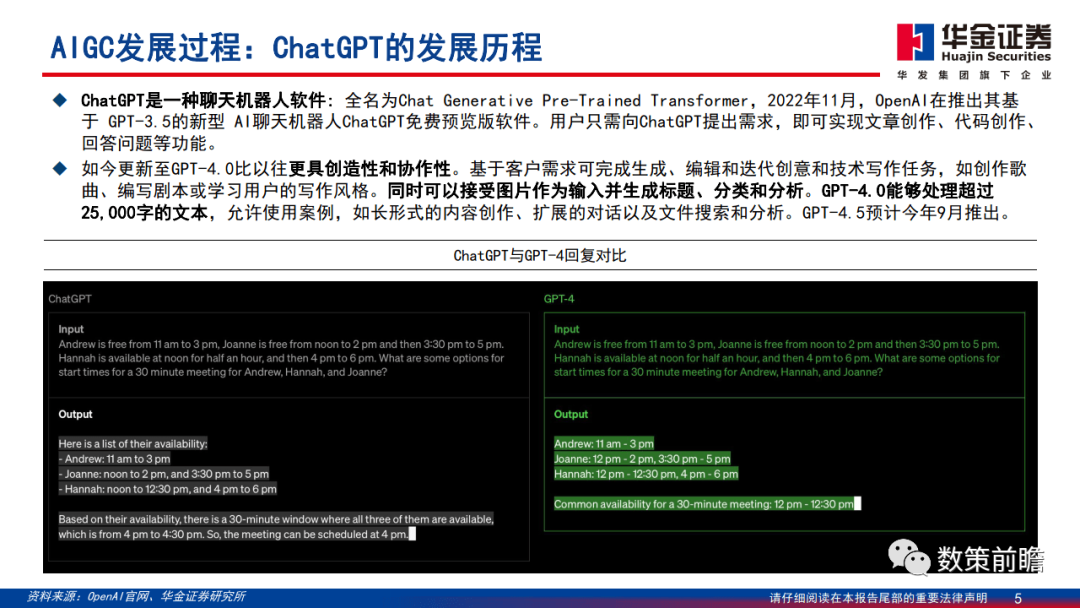Click green 'Hannah: 12 pm - 12:30 pm, 4 pm - 6 pm'

(645, 474)
